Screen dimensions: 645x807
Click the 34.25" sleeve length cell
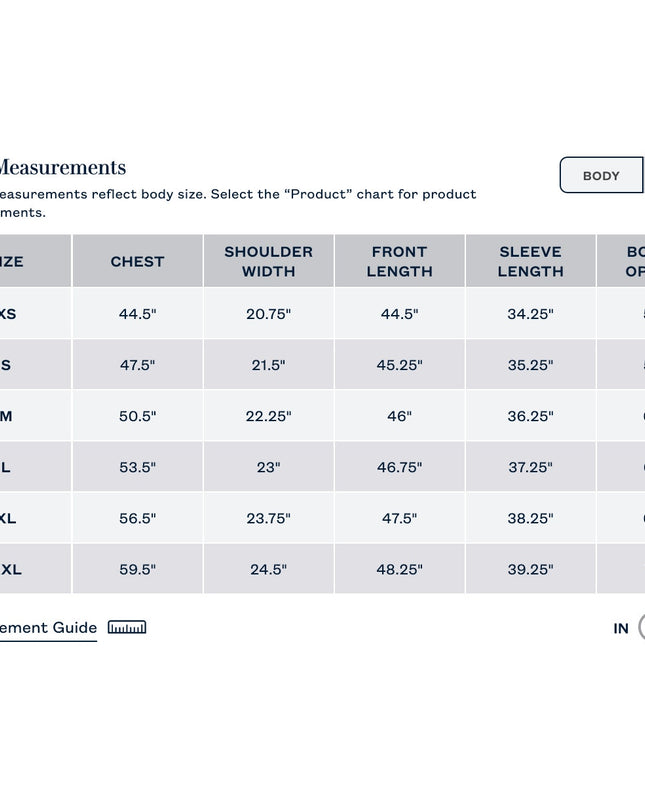(531, 313)
